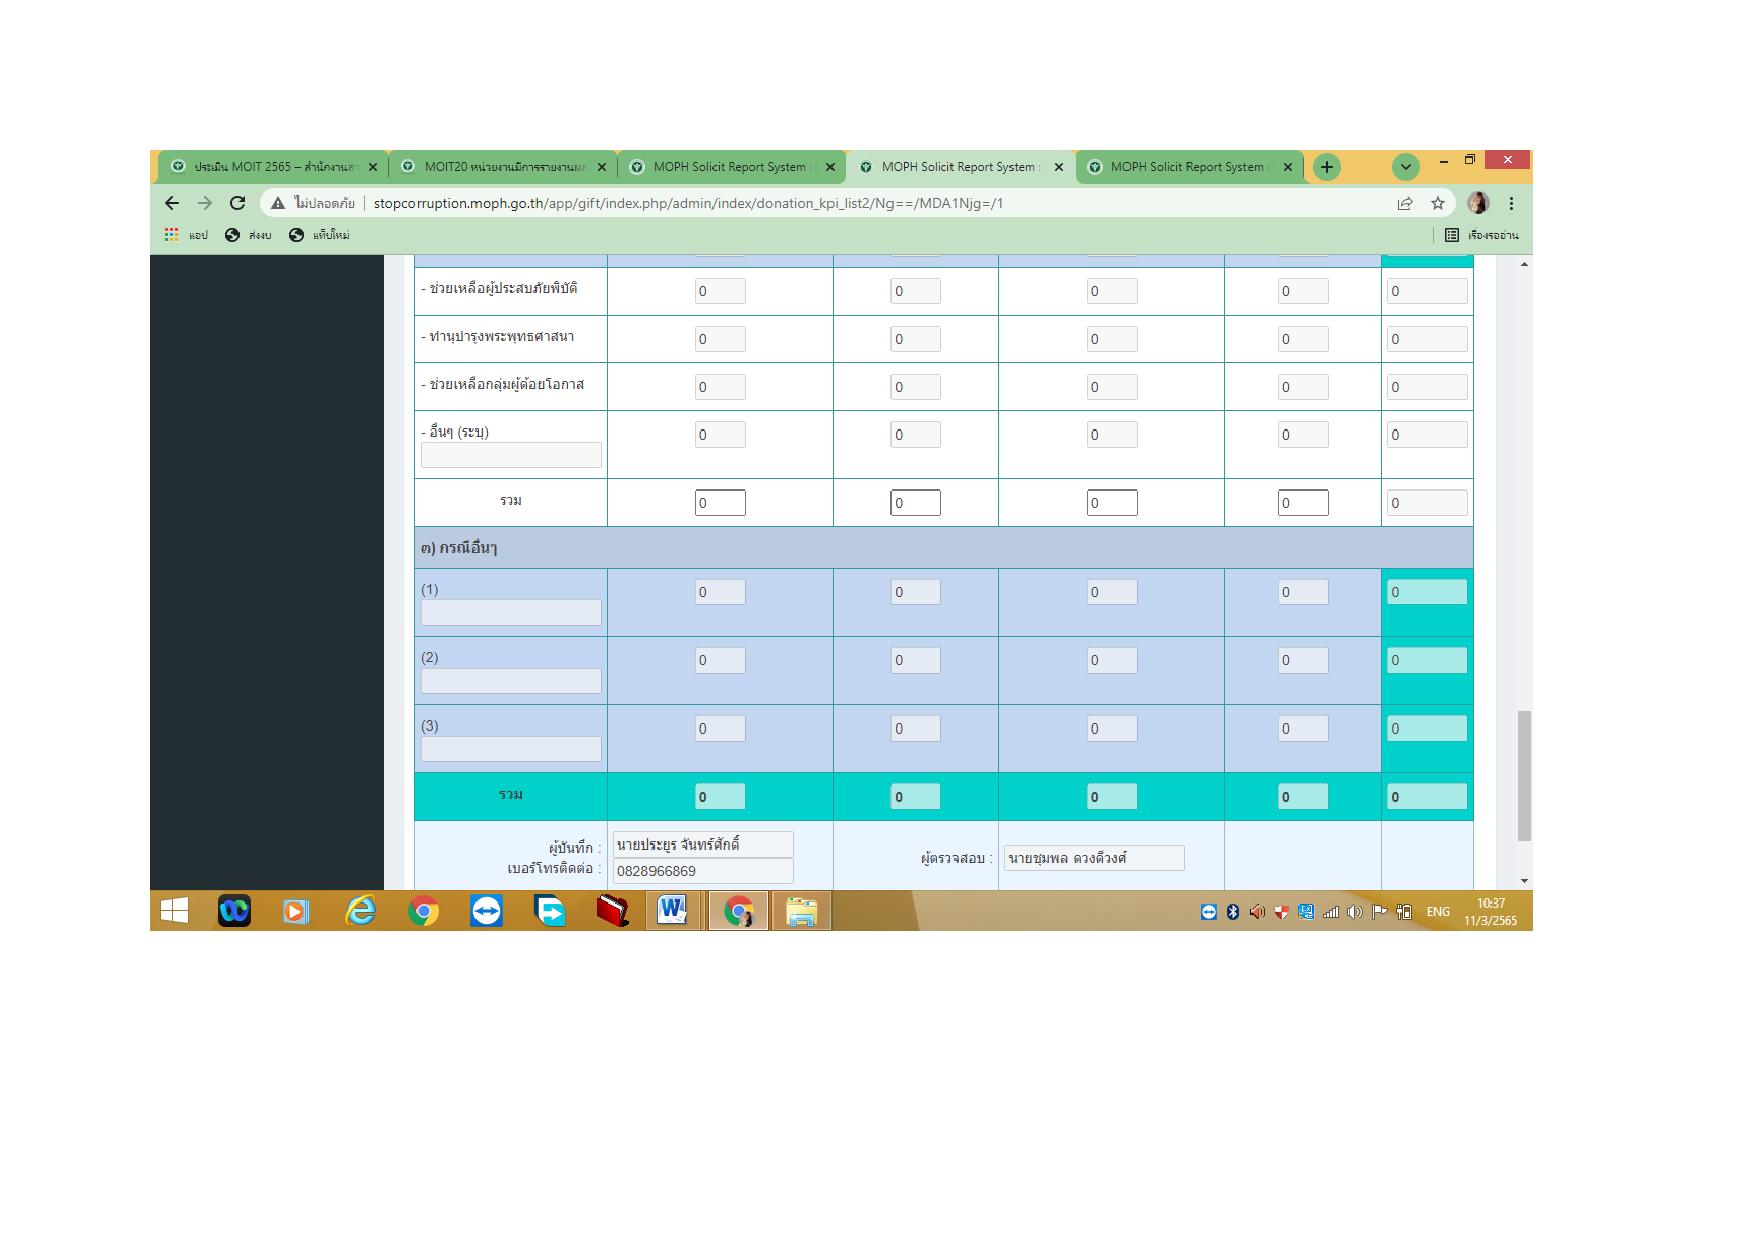Switch to third MOPH Solicit Report tab
This screenshot has width=1754, height=1240.
click(731, 167)
